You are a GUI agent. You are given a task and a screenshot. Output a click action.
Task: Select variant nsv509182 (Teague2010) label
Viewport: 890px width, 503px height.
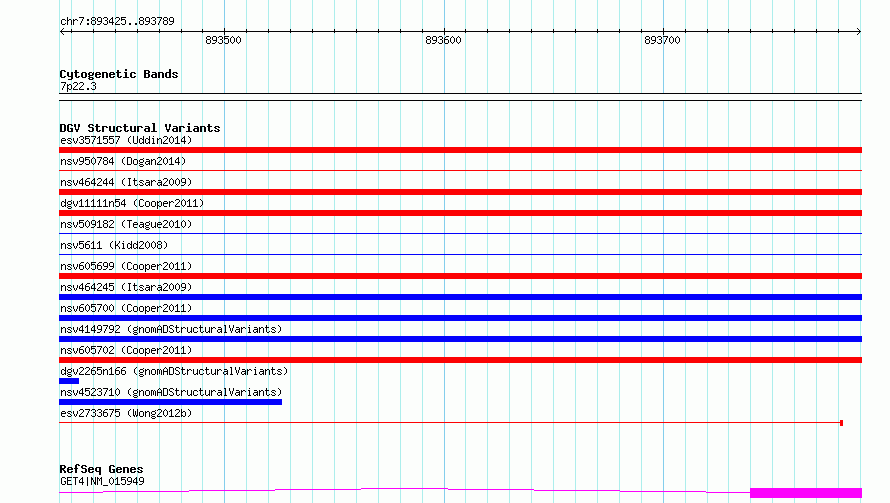(126, 224)
